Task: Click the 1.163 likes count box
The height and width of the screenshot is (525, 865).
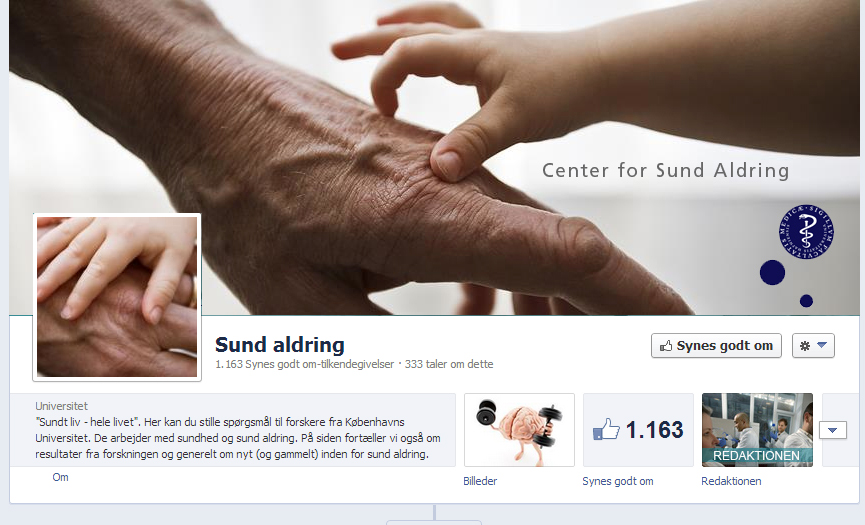Action: pyautogui.click(x=638, y=430)
